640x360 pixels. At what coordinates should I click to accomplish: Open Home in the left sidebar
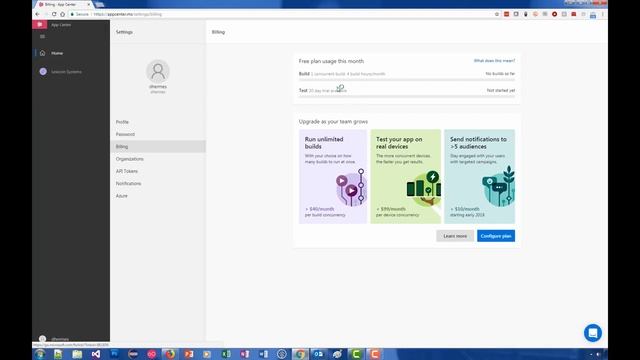[57, 53]
